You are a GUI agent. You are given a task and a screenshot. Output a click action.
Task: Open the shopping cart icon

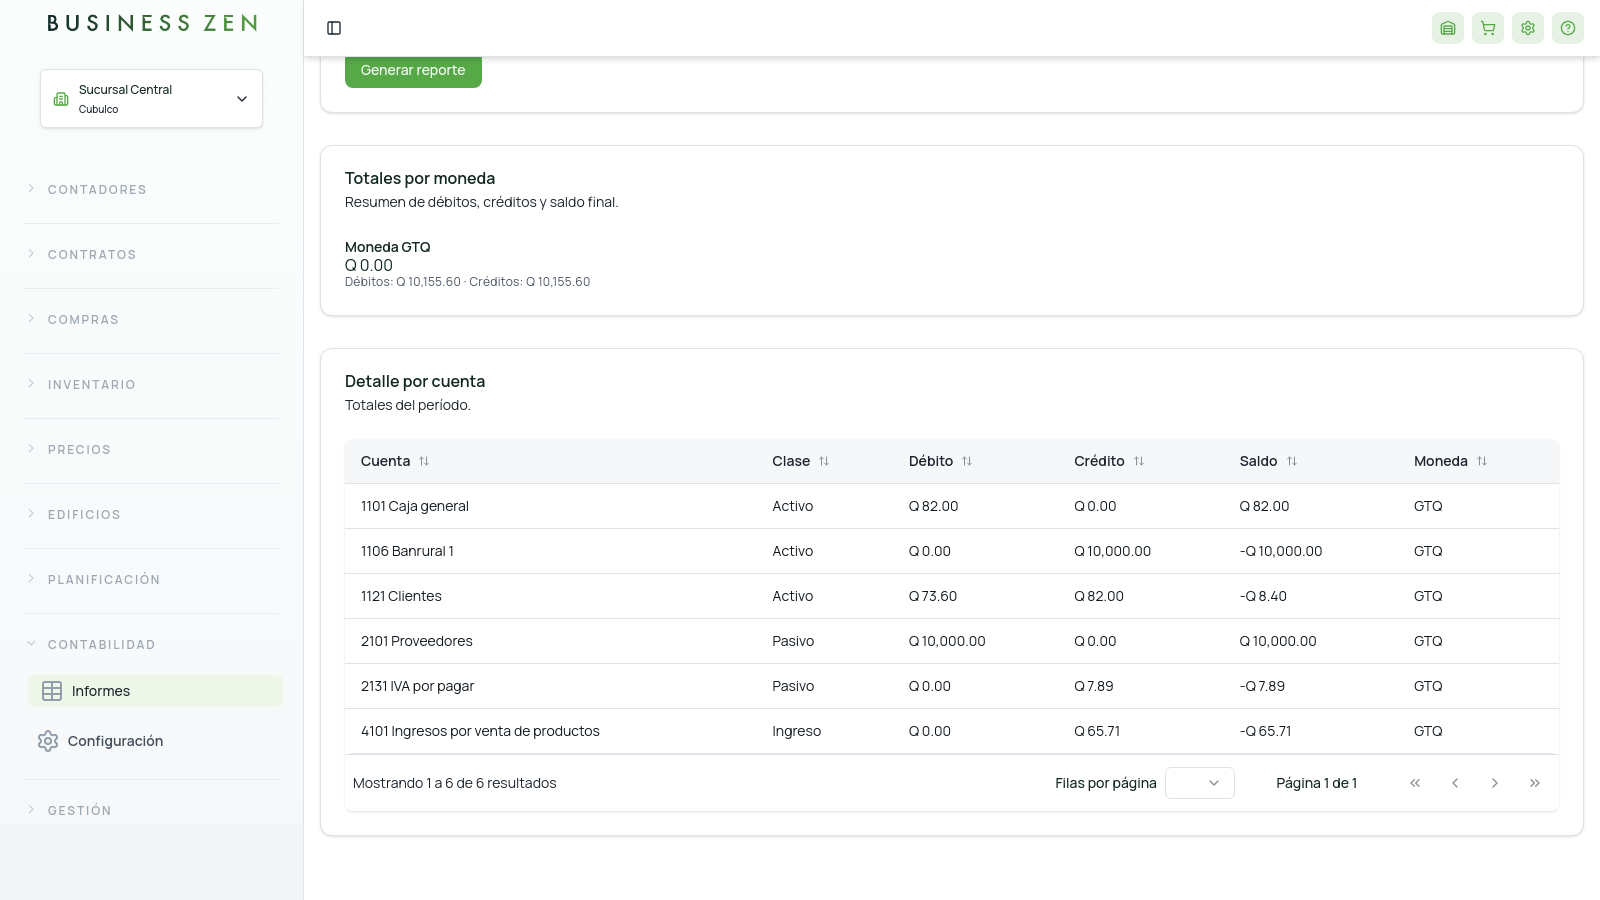click(1488, 28)
